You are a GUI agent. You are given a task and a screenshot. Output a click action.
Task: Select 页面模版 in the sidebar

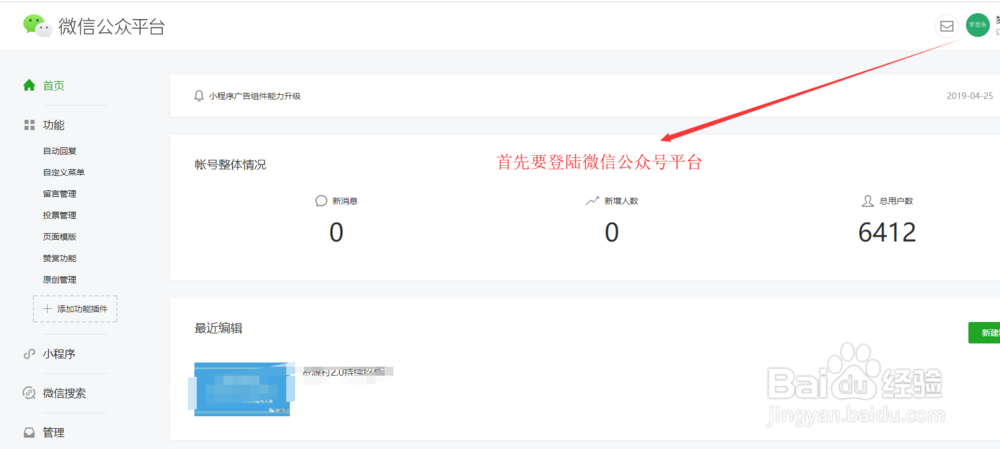click(x=60, y=237)
